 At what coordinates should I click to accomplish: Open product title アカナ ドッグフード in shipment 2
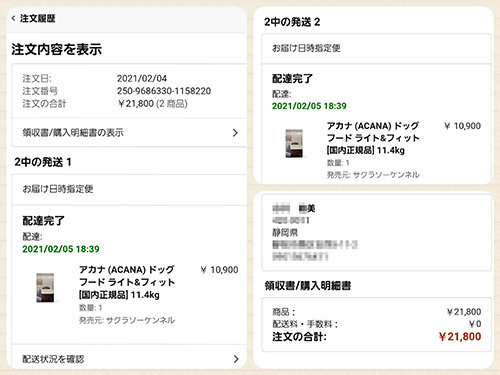[x=373, y=138]
